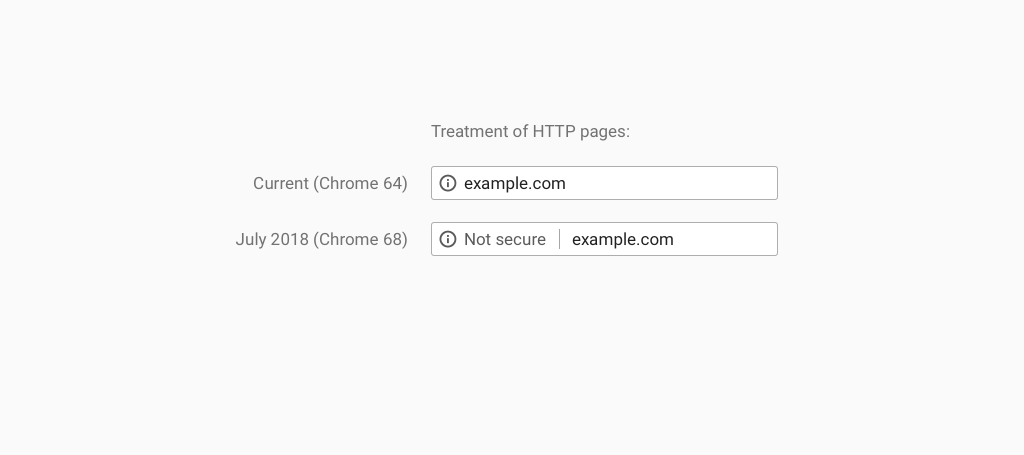
Task: Click the info icon before "Not secure"
Action: [448, 239]
